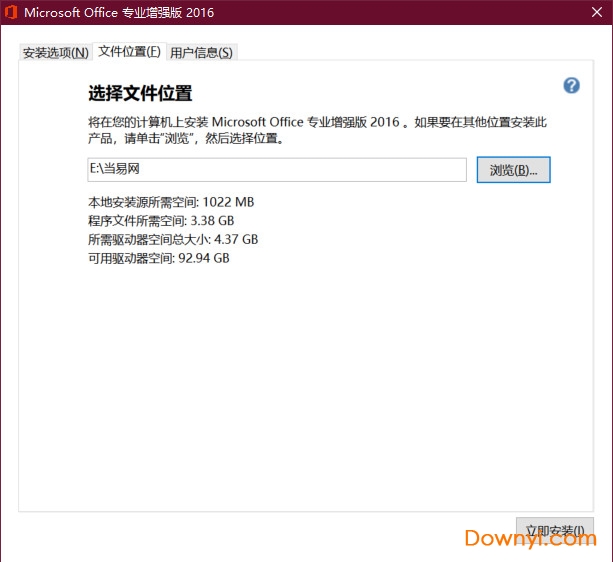
Task: Click the empty white area of the panel
Action: (300, 400)
